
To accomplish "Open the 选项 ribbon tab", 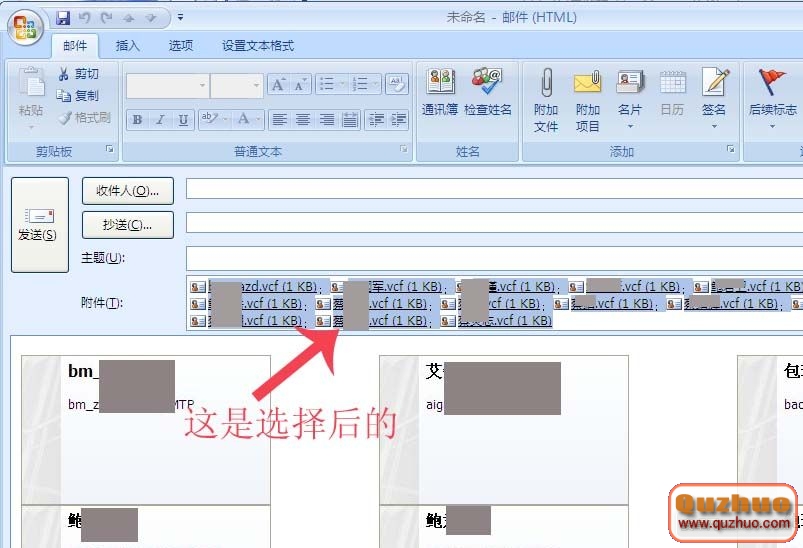I will (181, 46).
